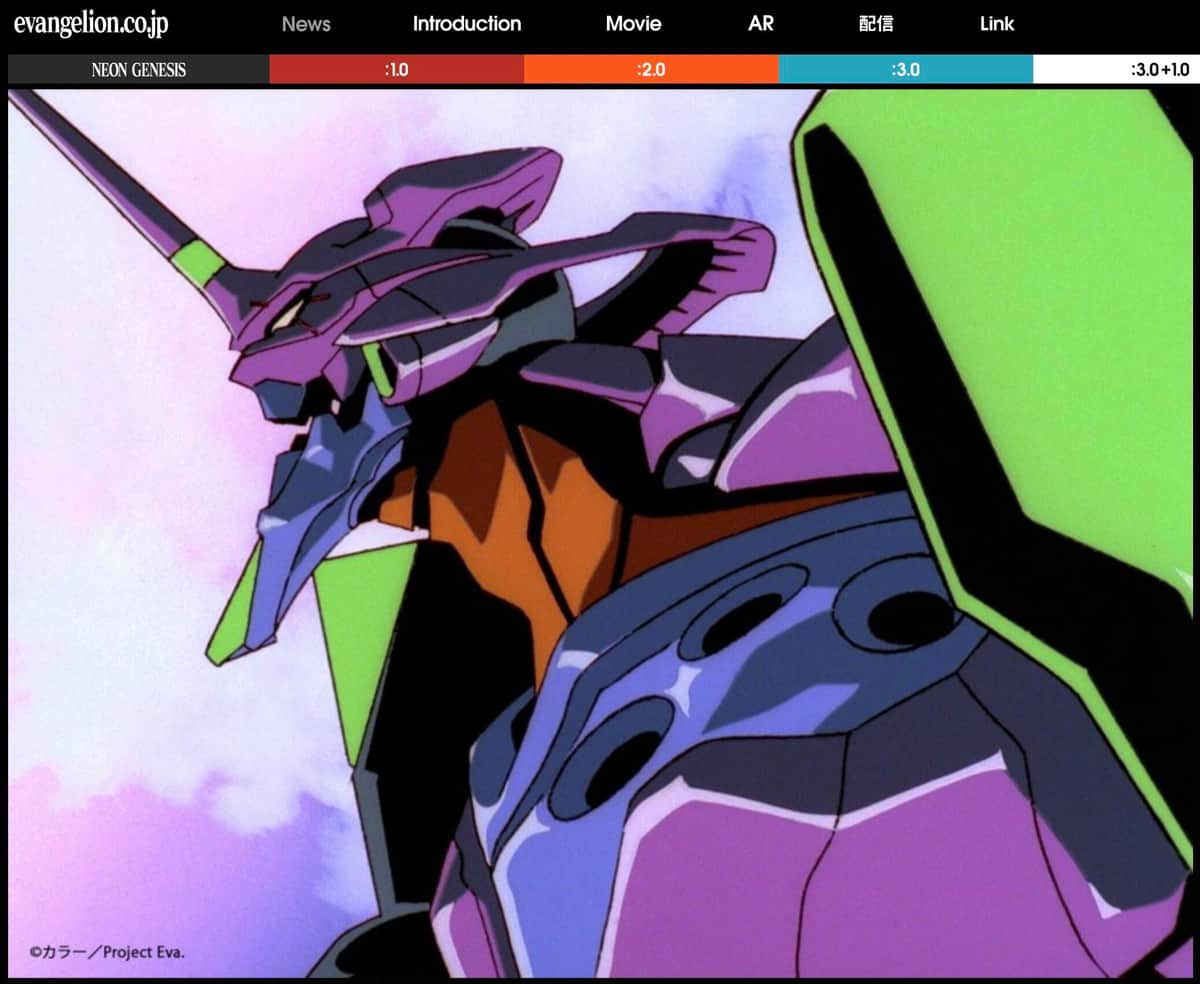
Task: Click the green stripe on the Eva's horn
Action: pos(198,263)
